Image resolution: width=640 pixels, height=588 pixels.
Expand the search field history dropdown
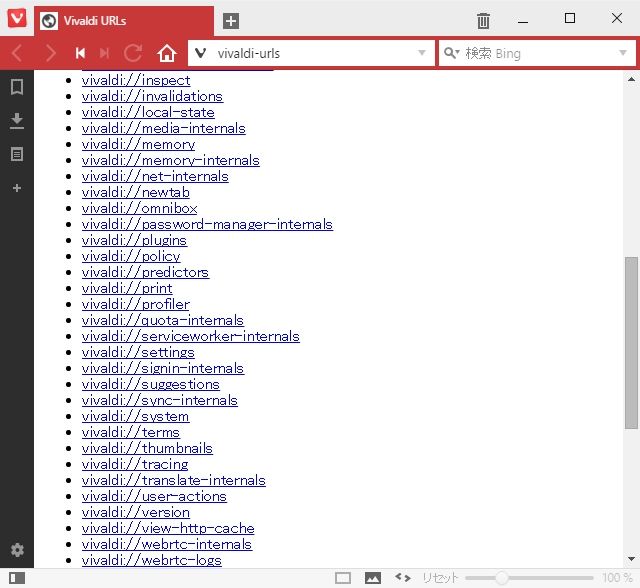tap(622, 53)
